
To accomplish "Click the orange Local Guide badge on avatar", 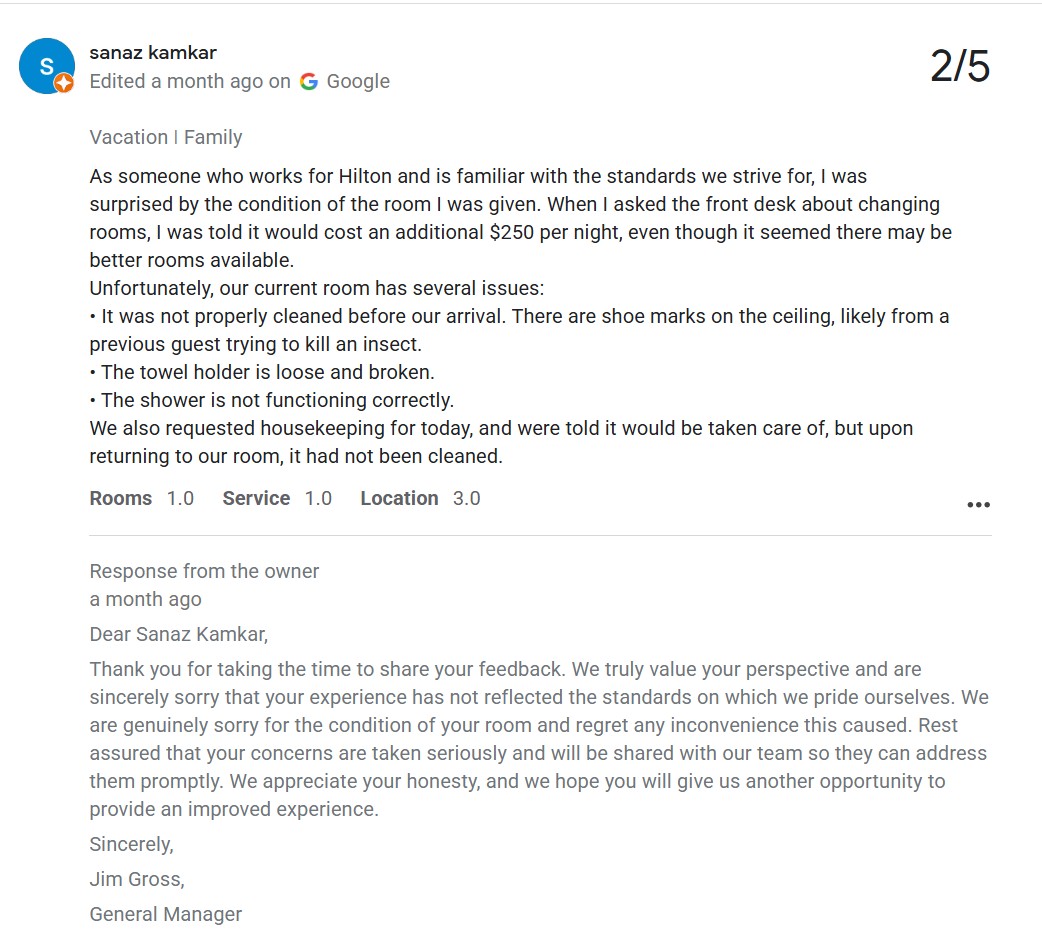I will tap(64, 83).
